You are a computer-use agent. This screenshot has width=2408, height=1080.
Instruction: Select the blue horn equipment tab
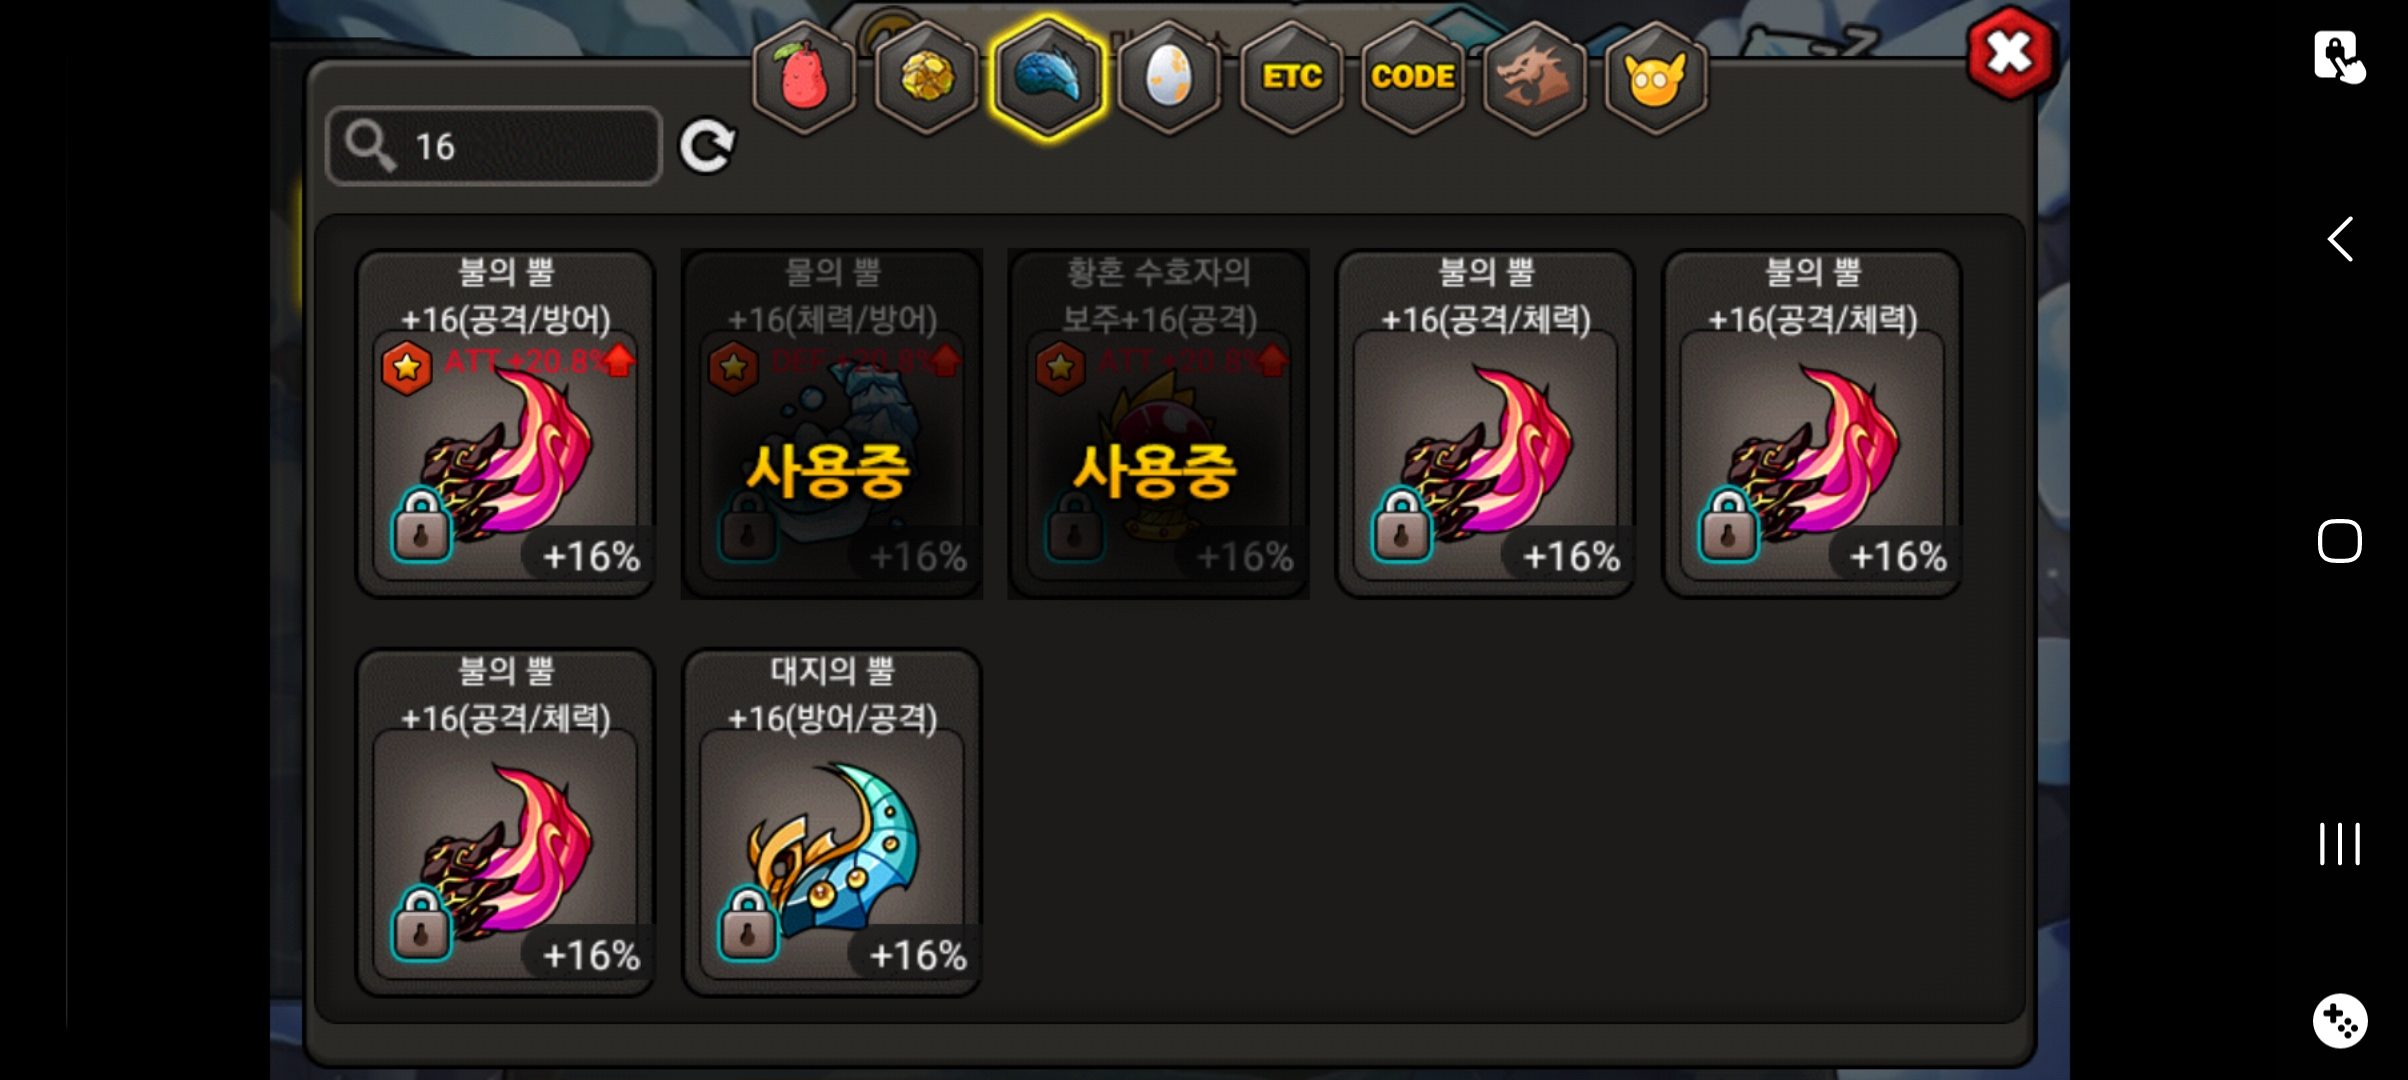(x=1048, y=77)
